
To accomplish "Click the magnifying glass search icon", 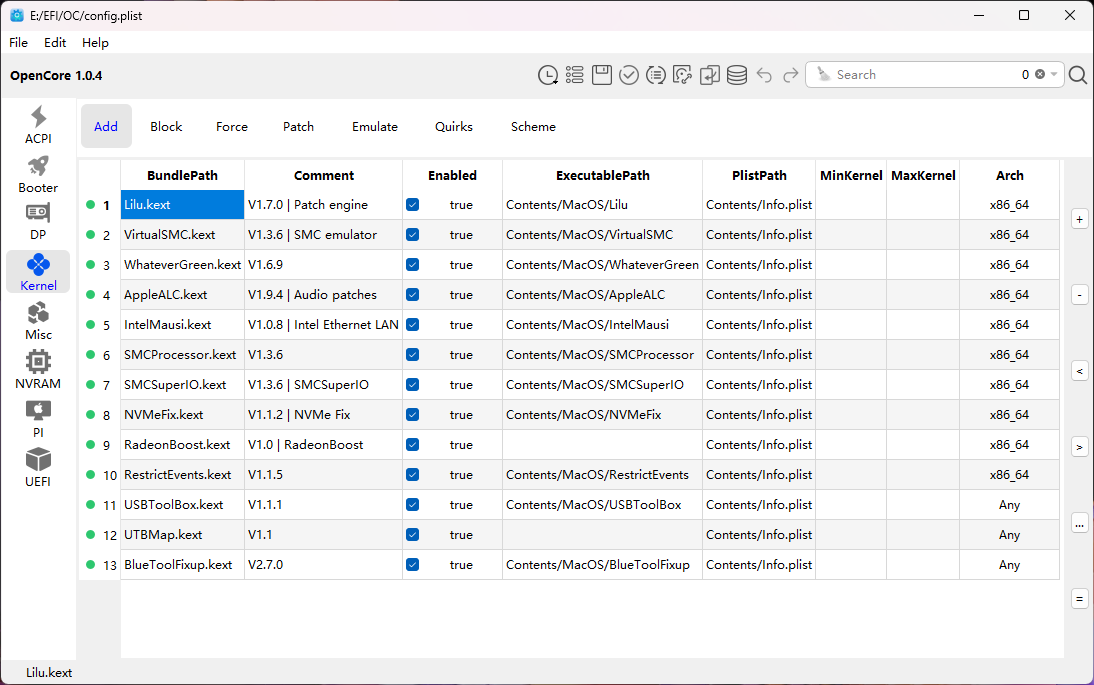I will (1078, 75).
